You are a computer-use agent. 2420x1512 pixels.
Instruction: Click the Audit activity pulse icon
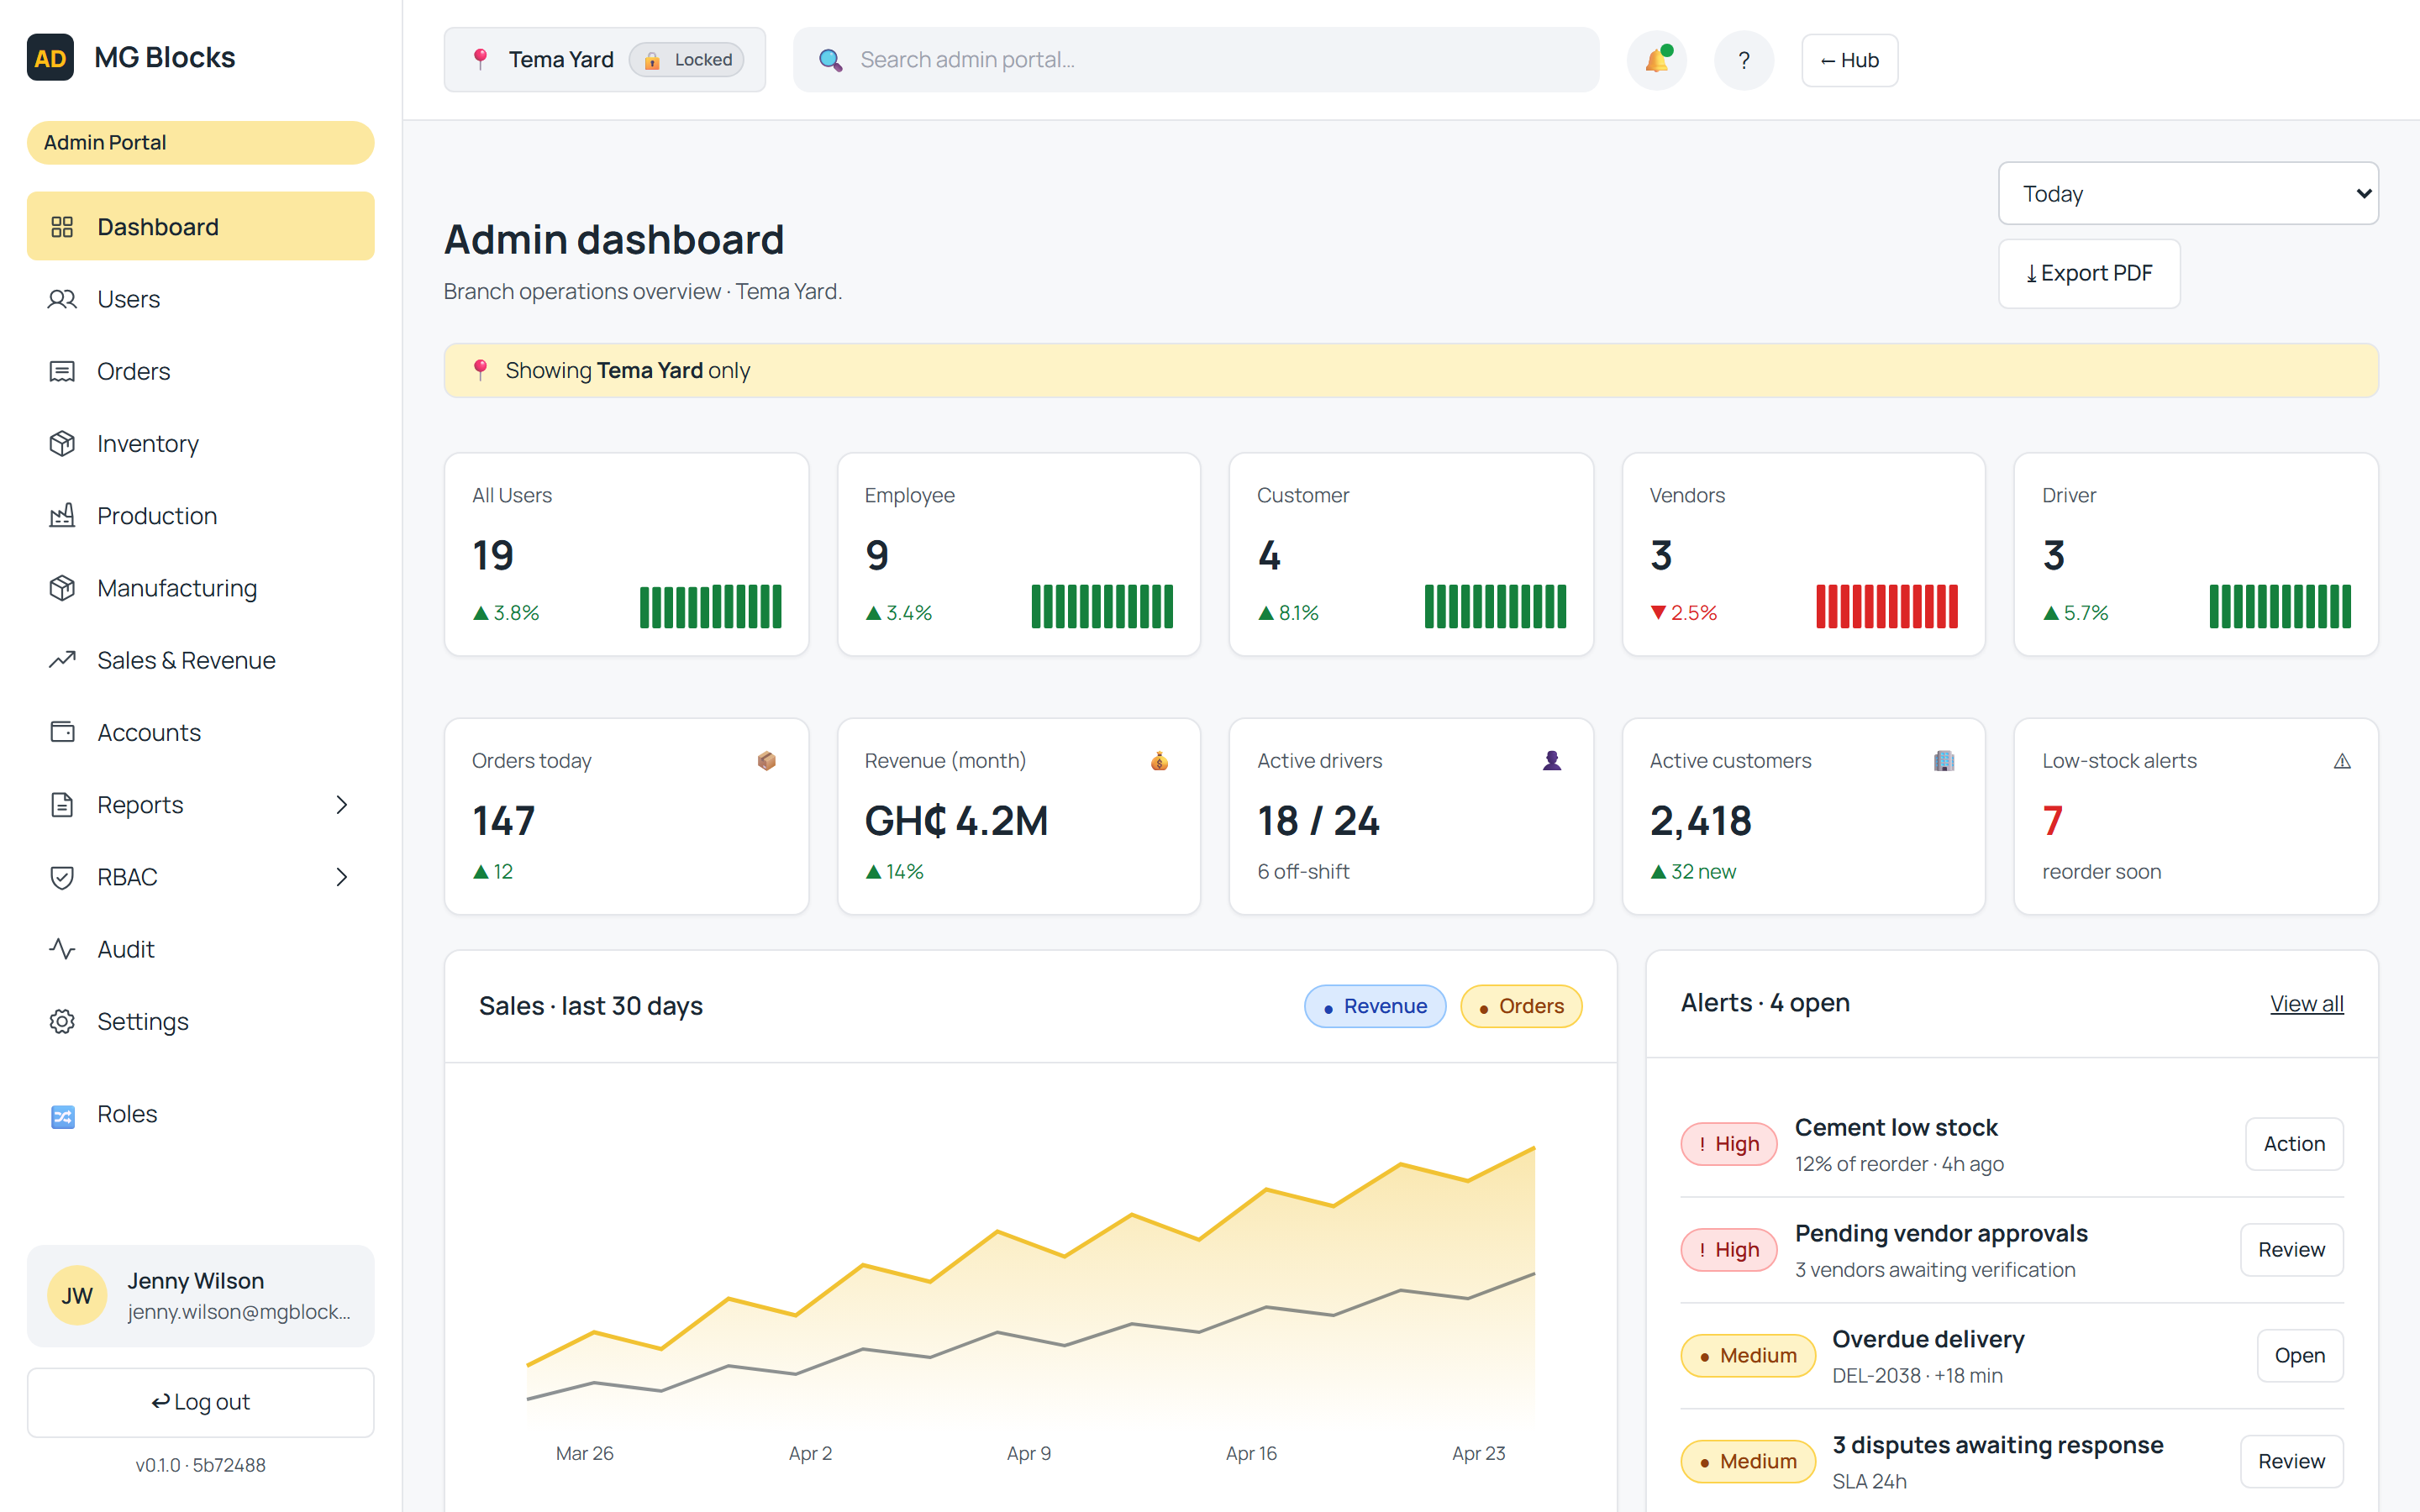point(62,949)
